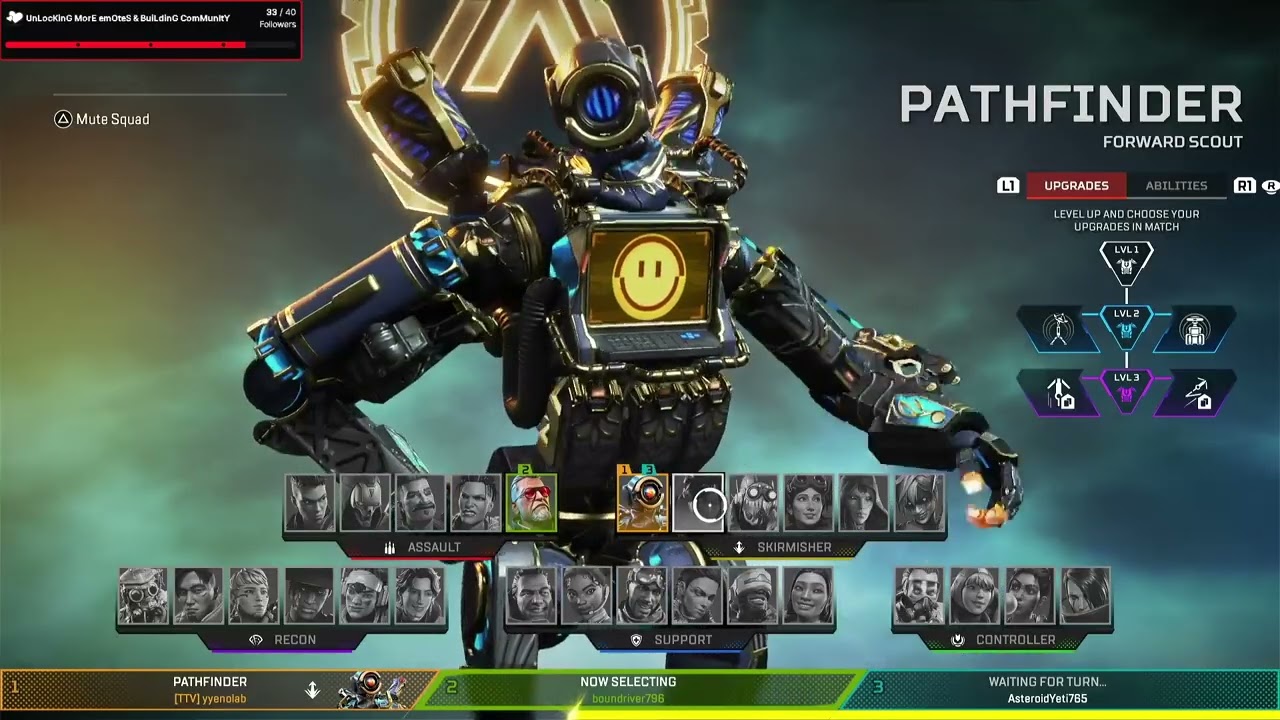Click the LVL 1 upgrade node

(x=1126, y=262)
